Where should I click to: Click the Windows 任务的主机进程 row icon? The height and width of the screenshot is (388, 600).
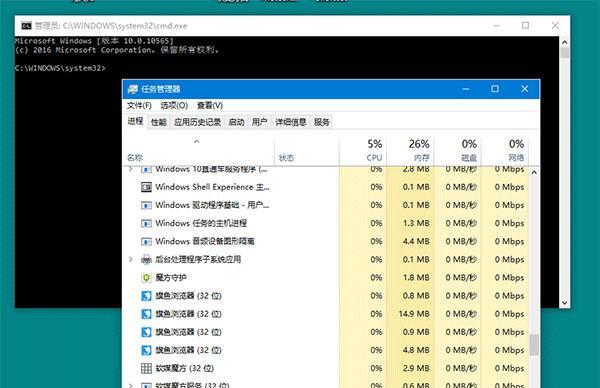click(146, 223)
